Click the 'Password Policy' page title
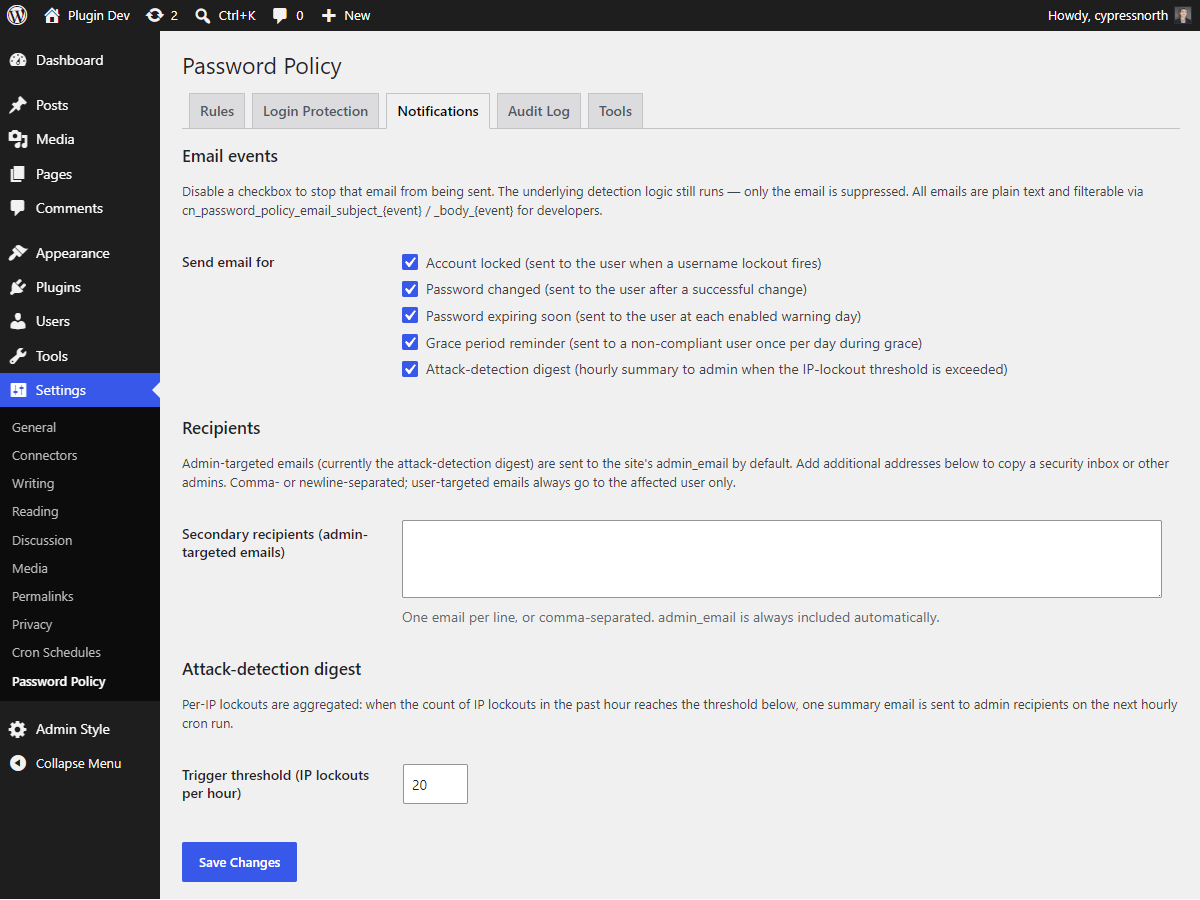 [262, 67]
